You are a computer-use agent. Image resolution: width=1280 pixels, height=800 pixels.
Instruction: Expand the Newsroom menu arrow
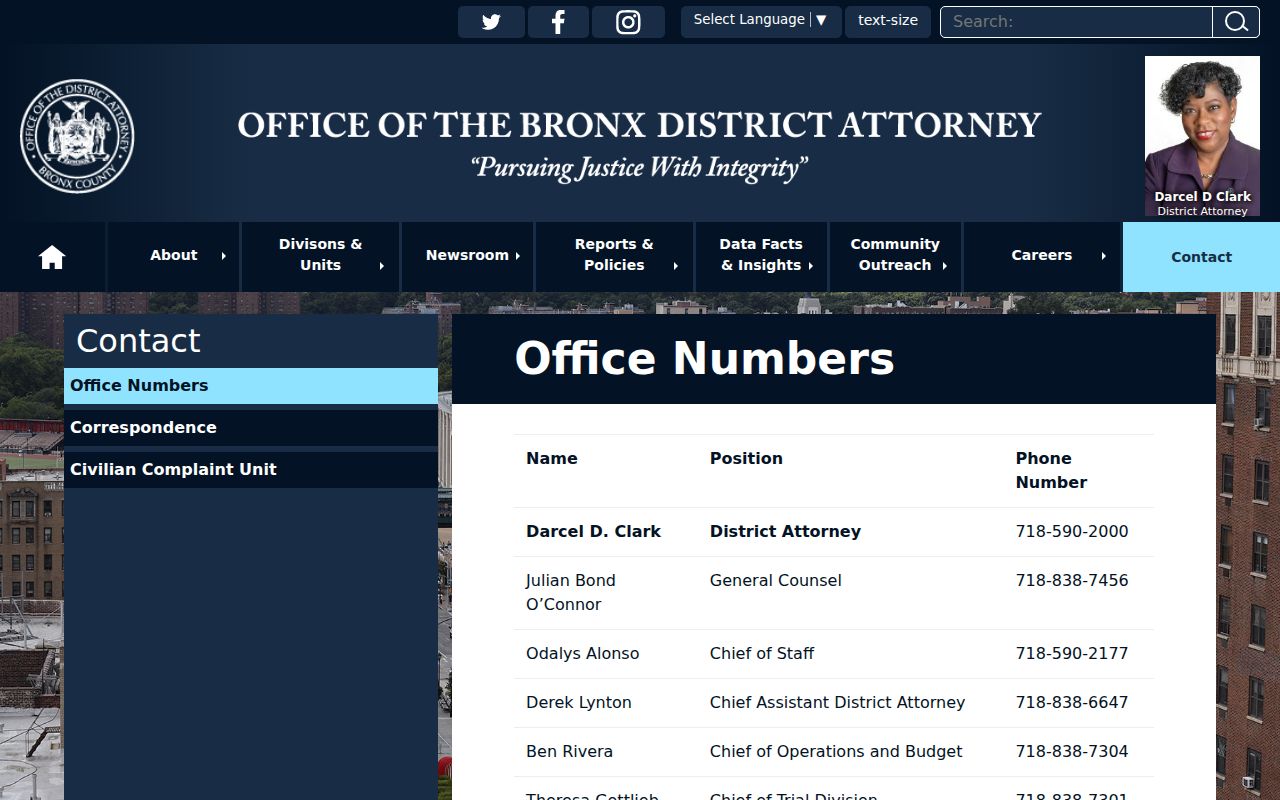(518, 256)
